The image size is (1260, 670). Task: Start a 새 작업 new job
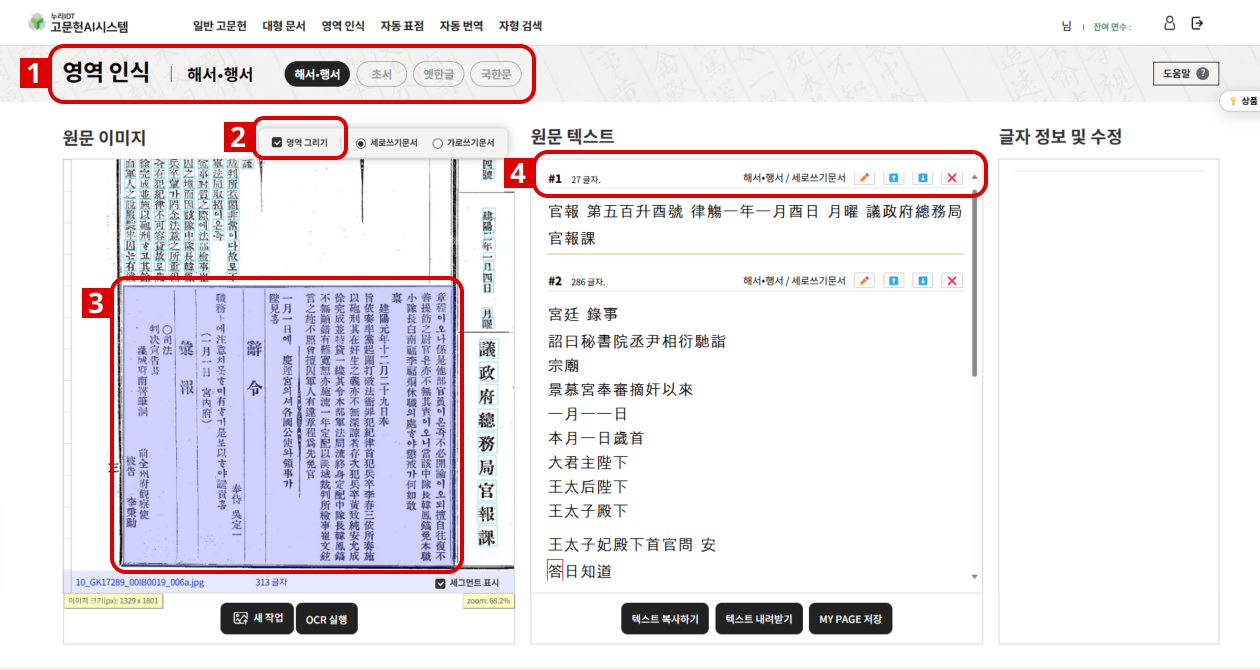257,618
